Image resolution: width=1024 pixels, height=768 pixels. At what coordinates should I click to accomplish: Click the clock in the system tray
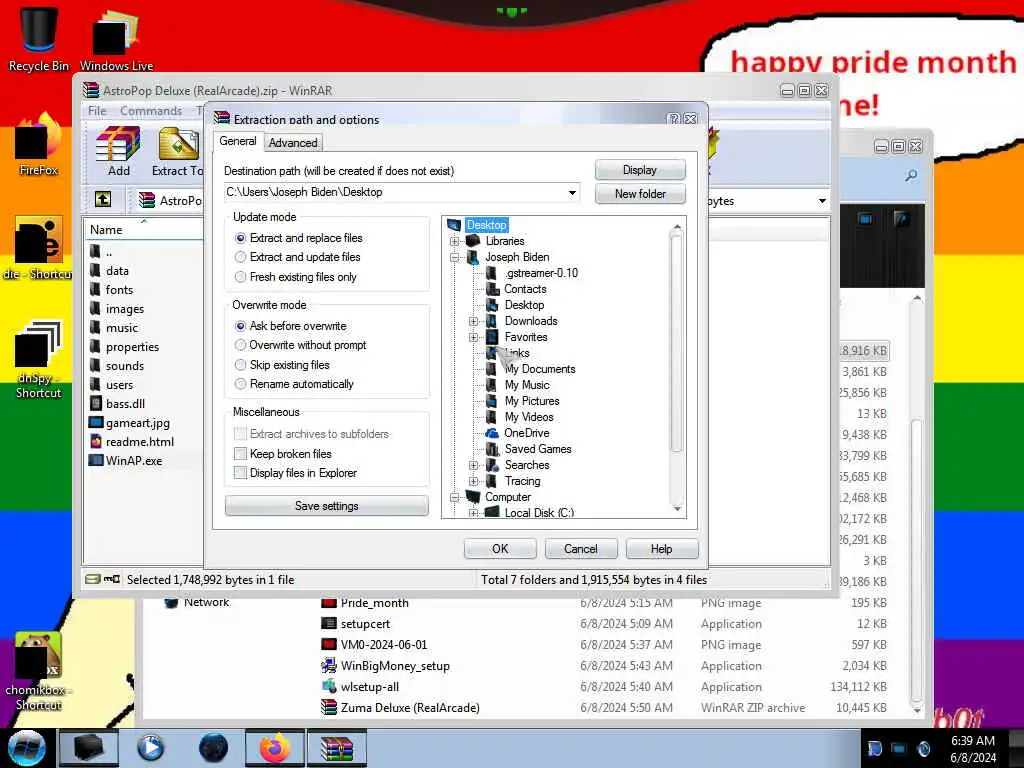click(x=973, y=748)
